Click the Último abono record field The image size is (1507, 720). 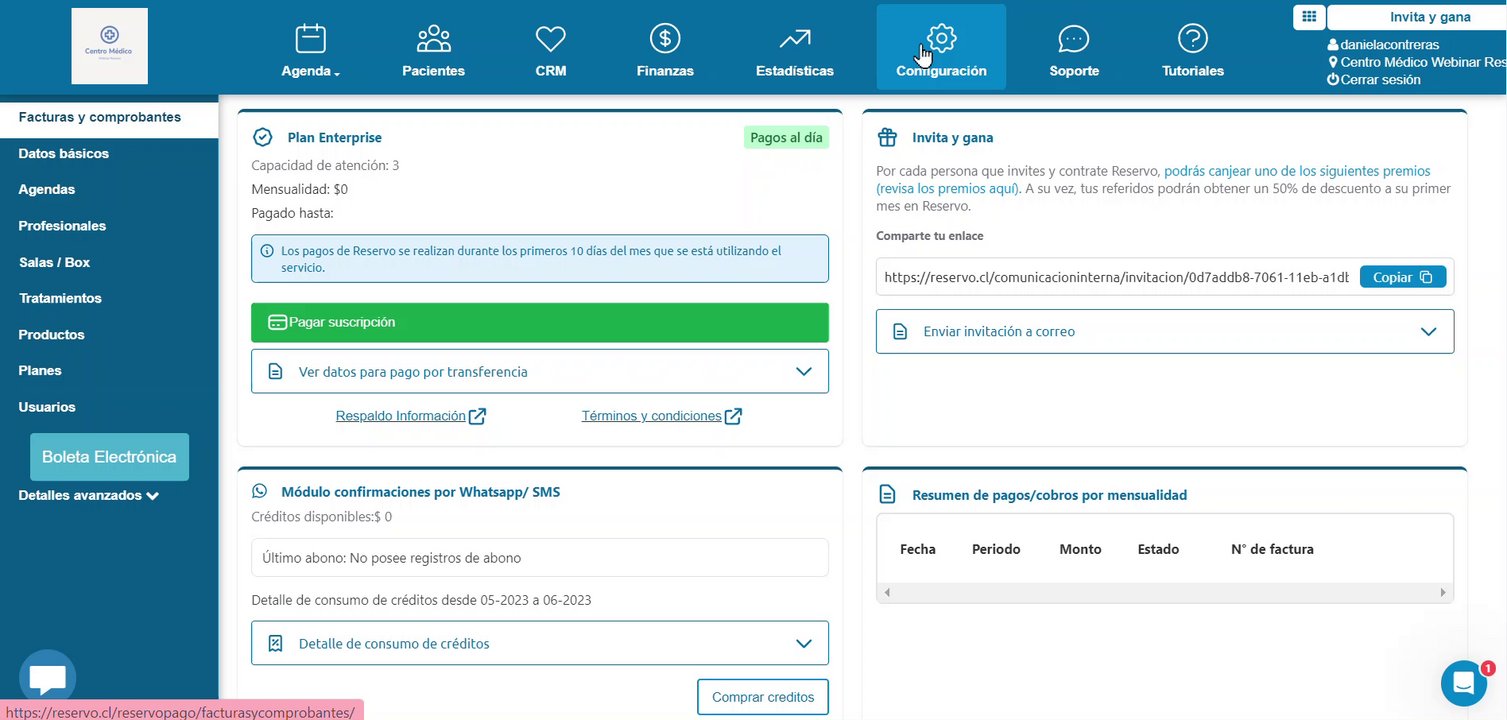(540, 558)
